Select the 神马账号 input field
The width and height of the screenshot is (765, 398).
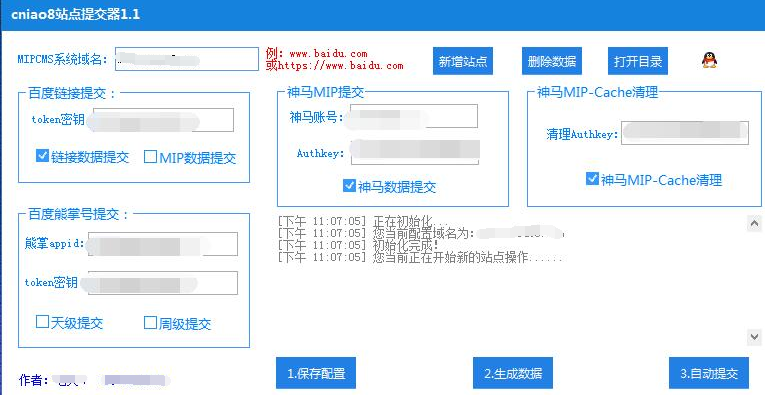coord(414,116)
